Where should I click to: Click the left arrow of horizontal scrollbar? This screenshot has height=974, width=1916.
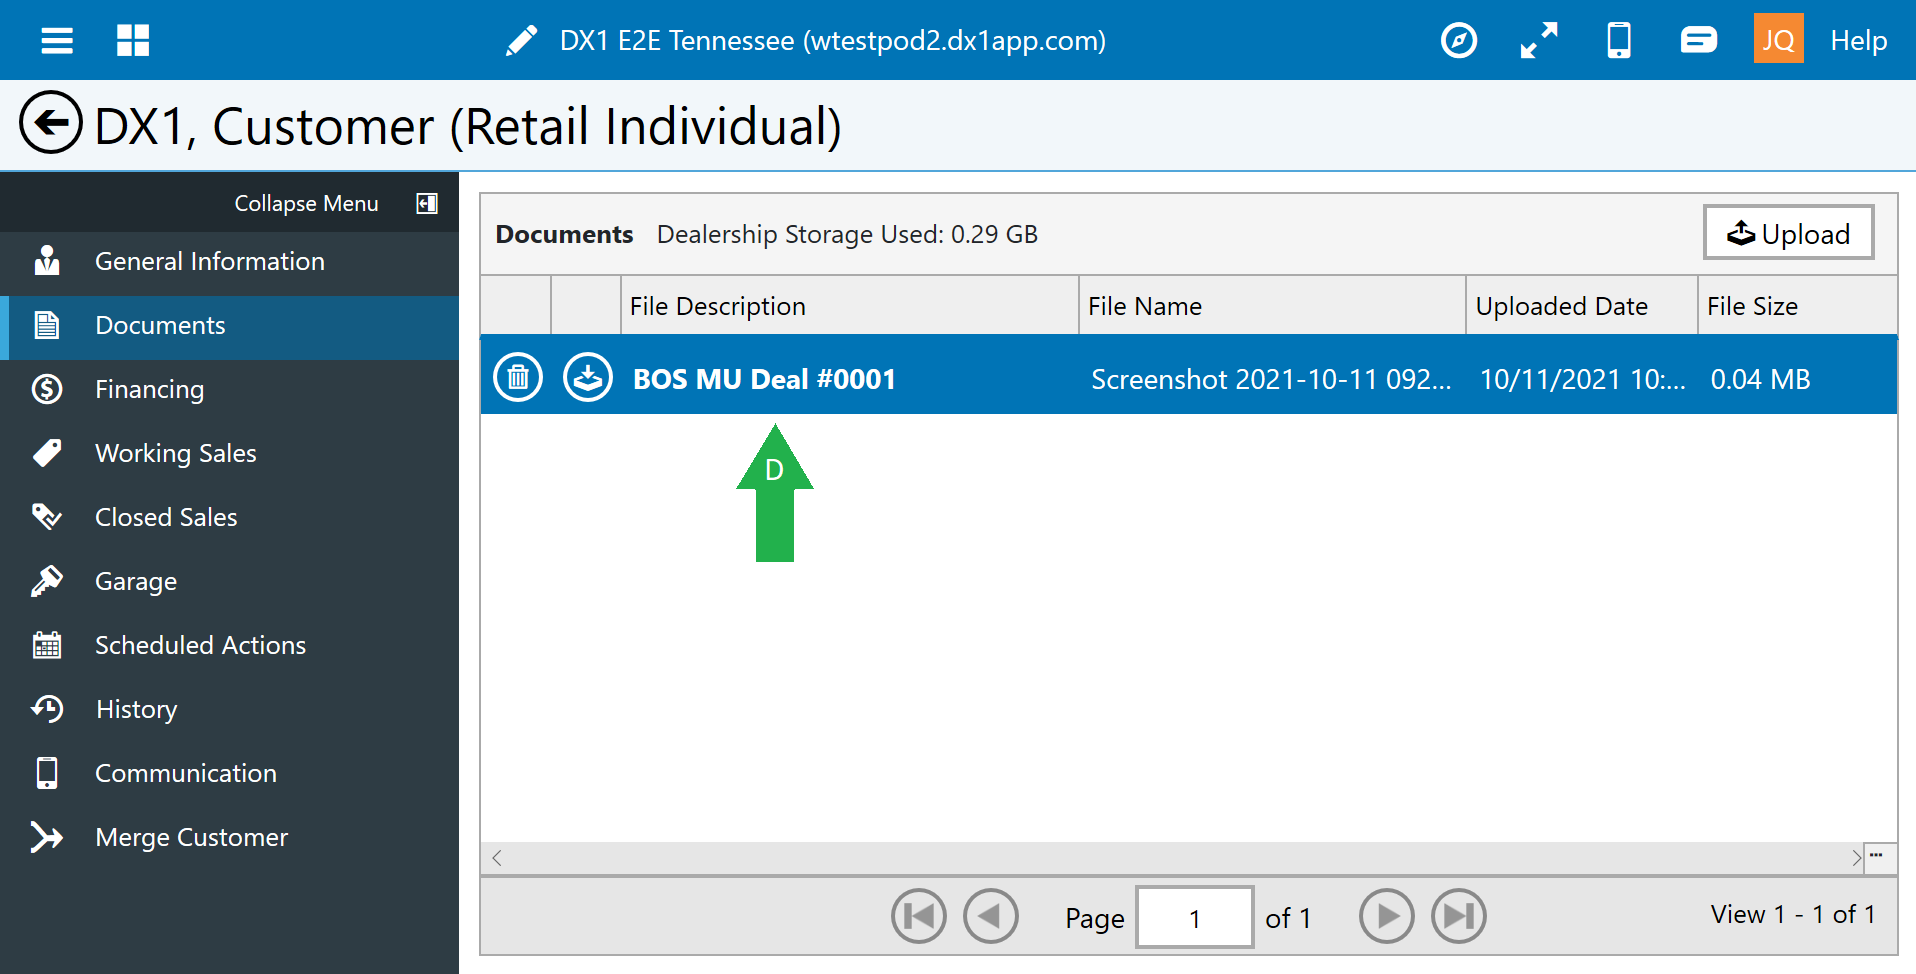(x=497, y=858)
